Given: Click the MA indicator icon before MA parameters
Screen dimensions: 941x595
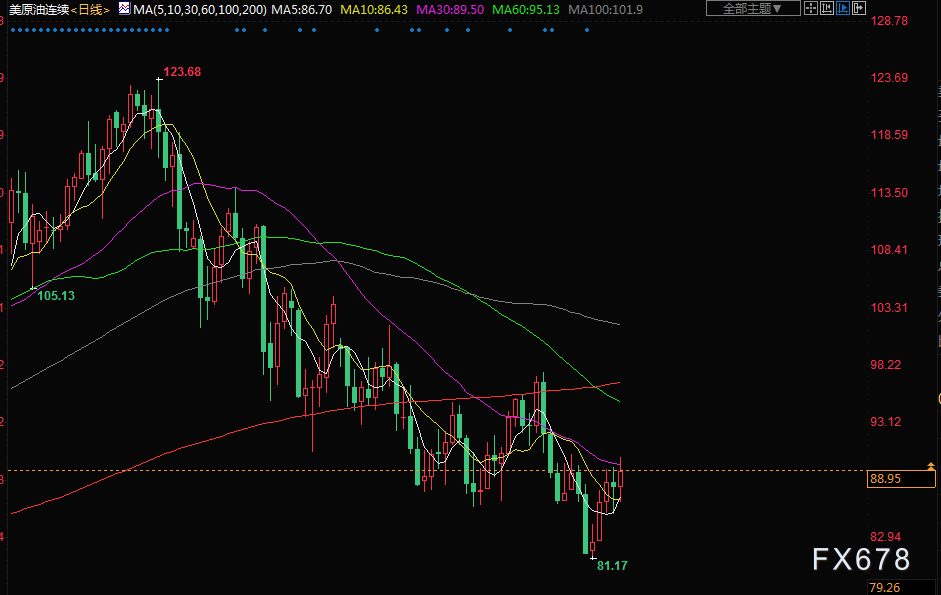Looking at the screenshot, I should (x=123, y=9).
